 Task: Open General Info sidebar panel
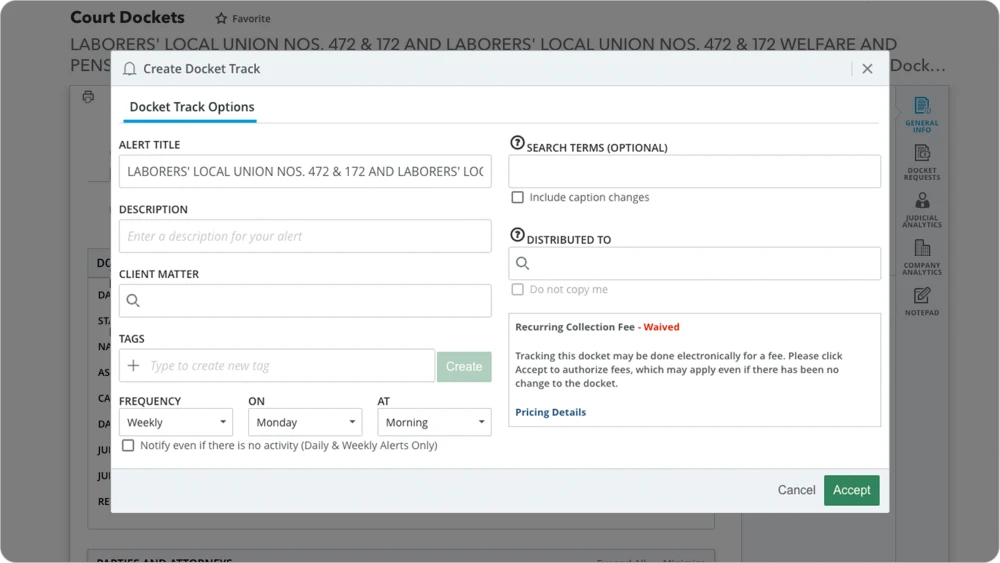point(922,115)
